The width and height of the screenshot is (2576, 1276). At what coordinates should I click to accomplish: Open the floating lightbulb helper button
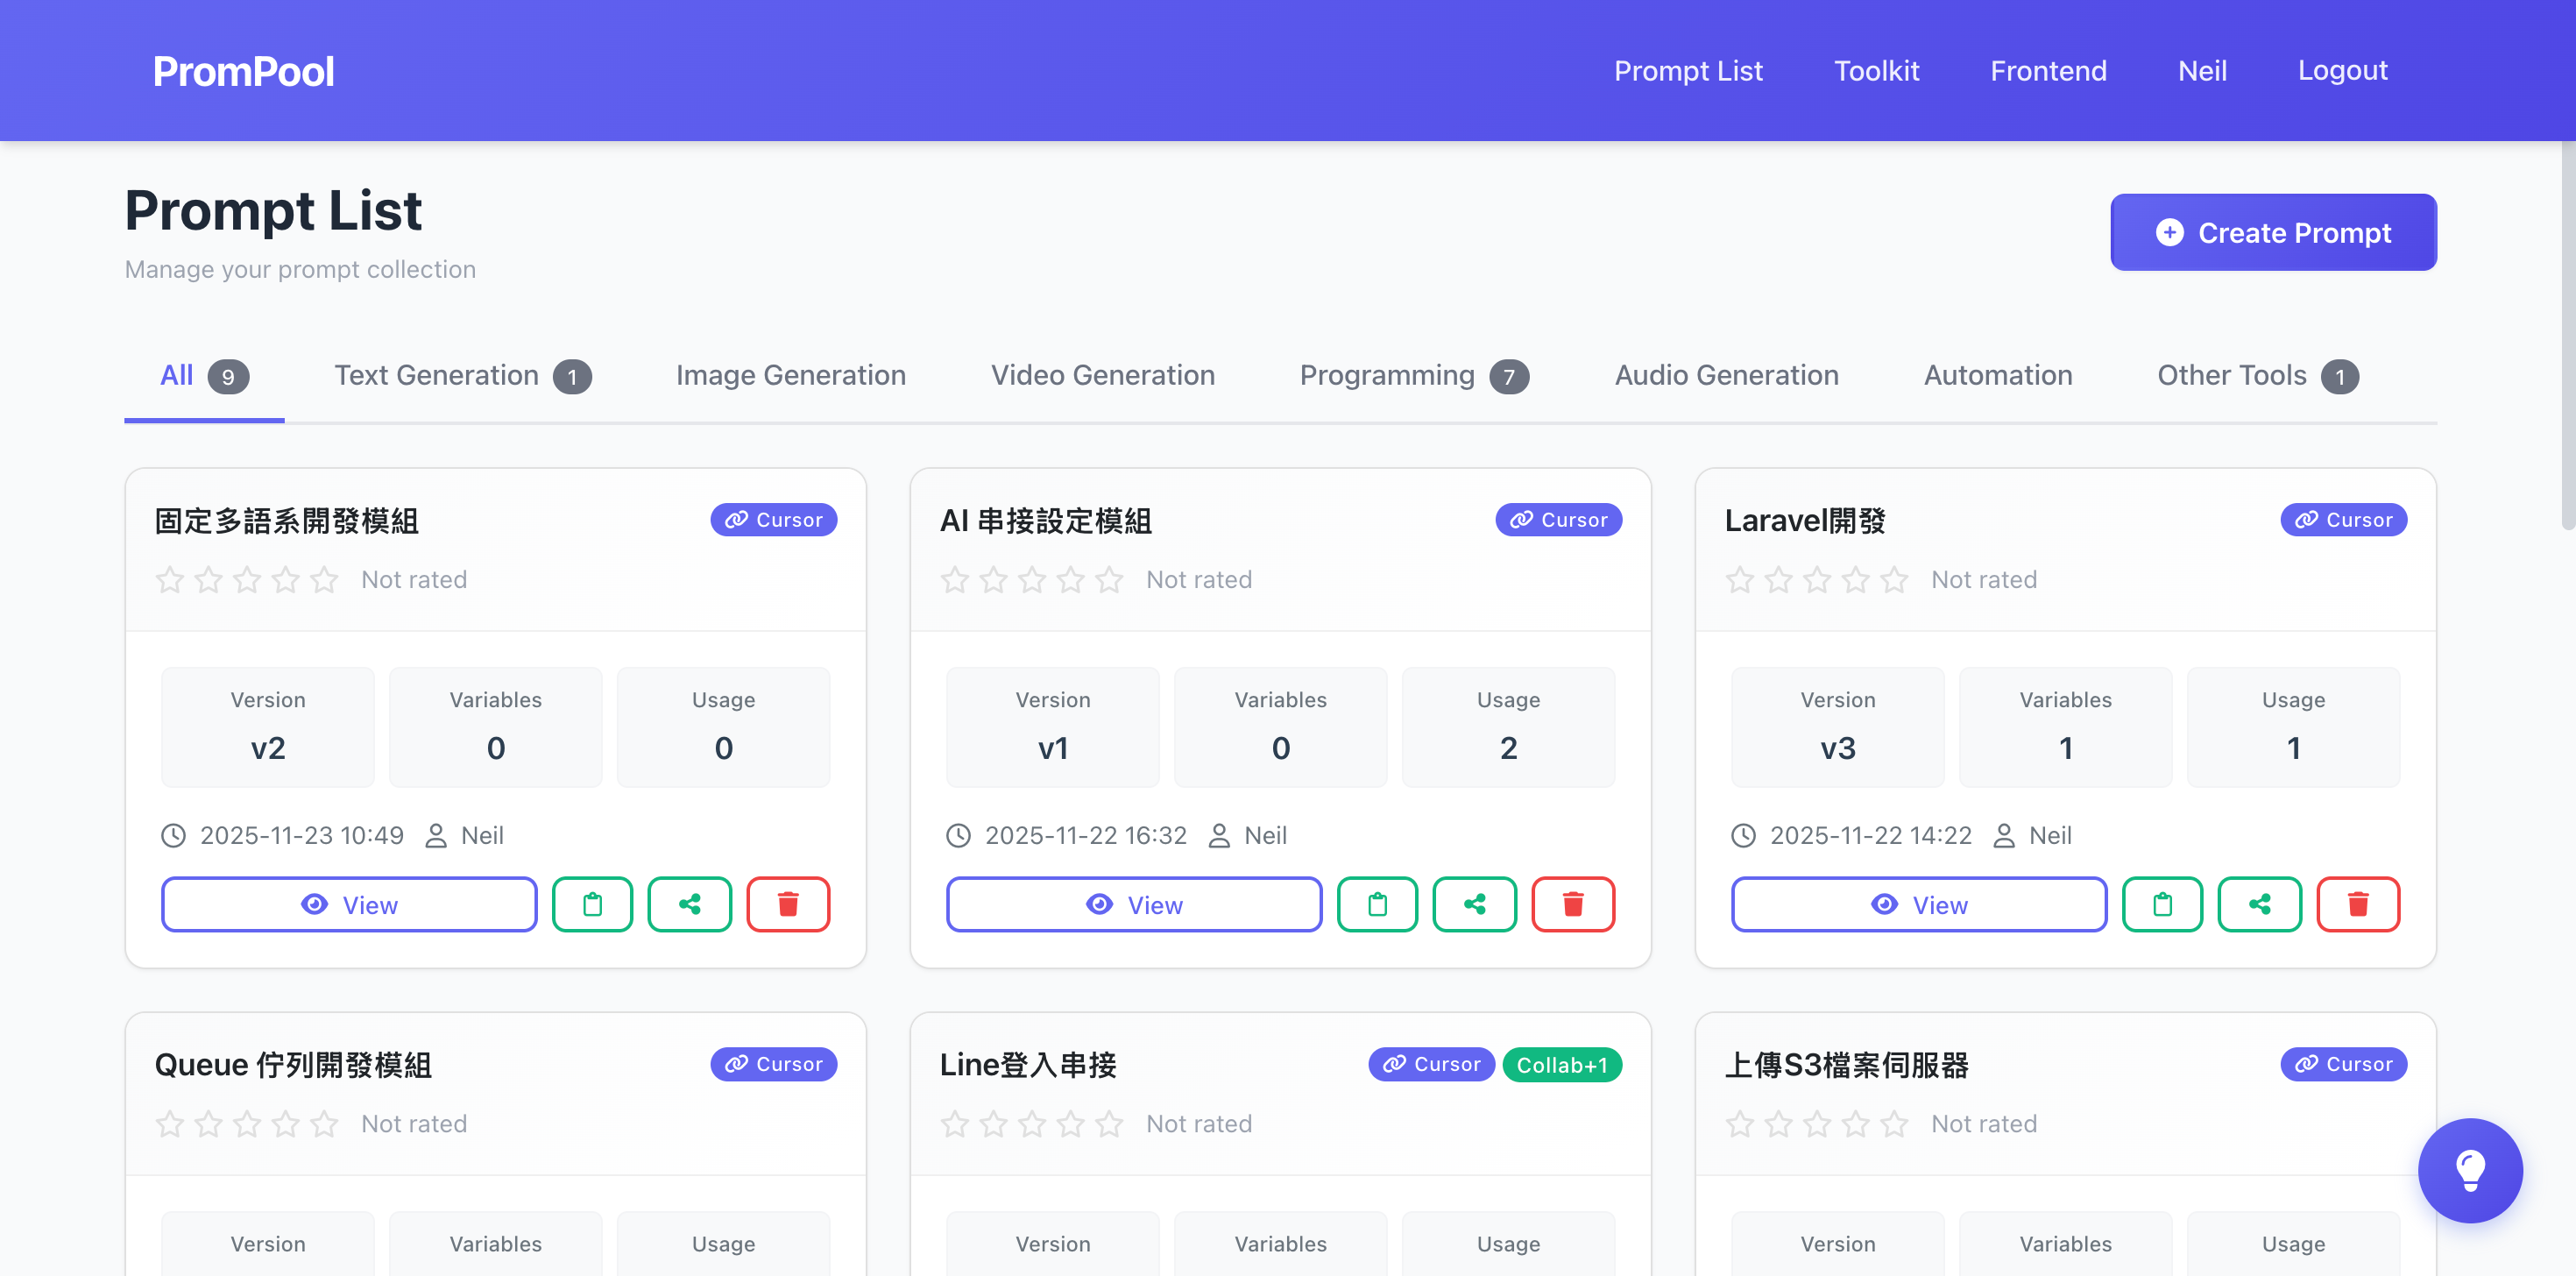click(2471, 1170)
